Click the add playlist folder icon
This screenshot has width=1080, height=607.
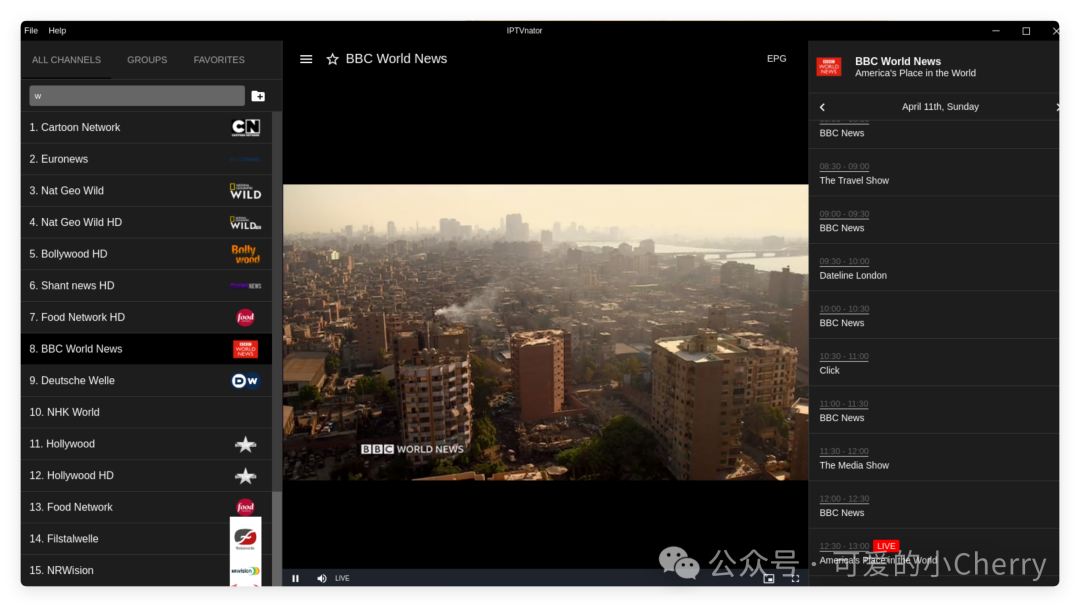(x=258, y=96)
